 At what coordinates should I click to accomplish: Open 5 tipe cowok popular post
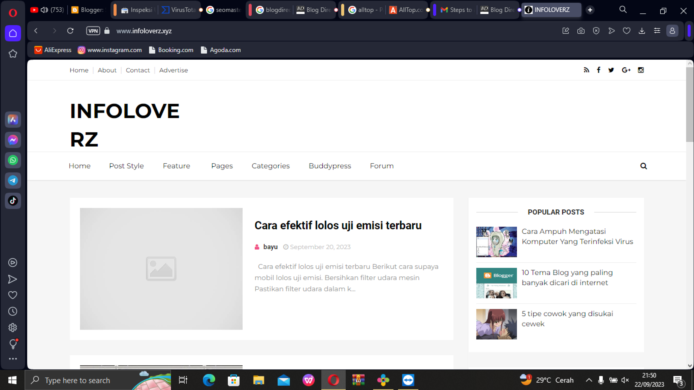pyautogui.click(x=567, y=319)
